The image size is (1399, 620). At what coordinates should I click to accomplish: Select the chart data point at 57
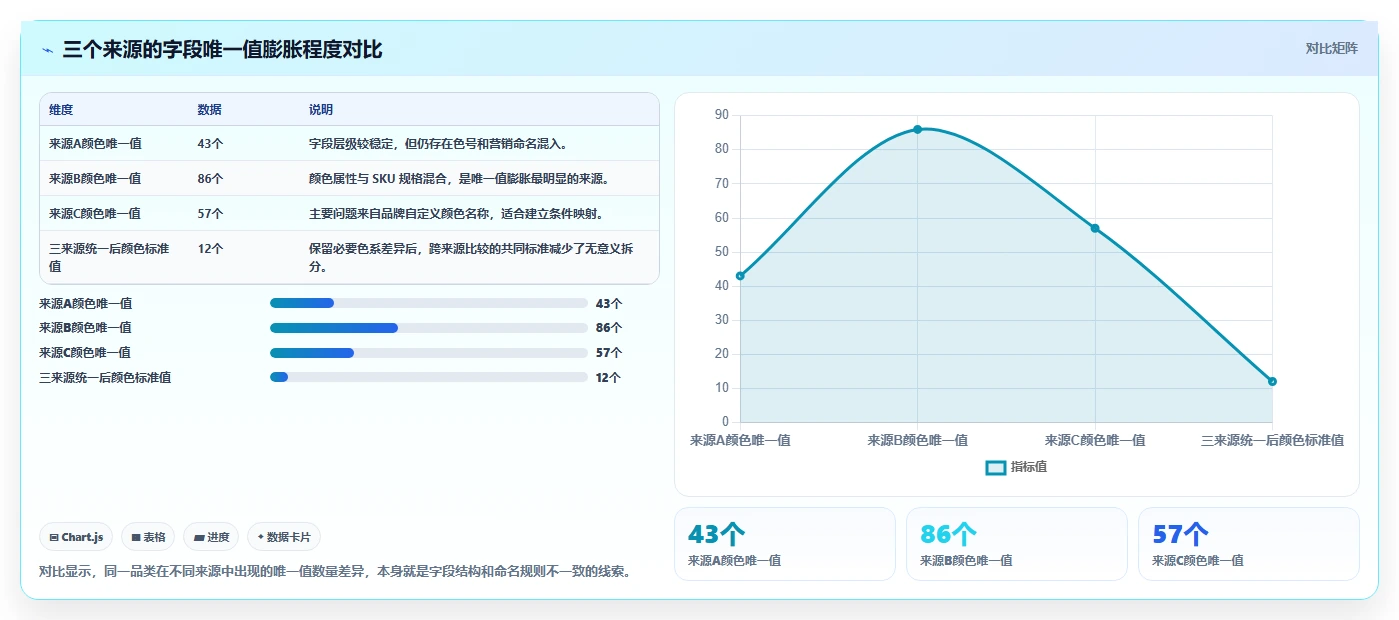click(1095, 228)
